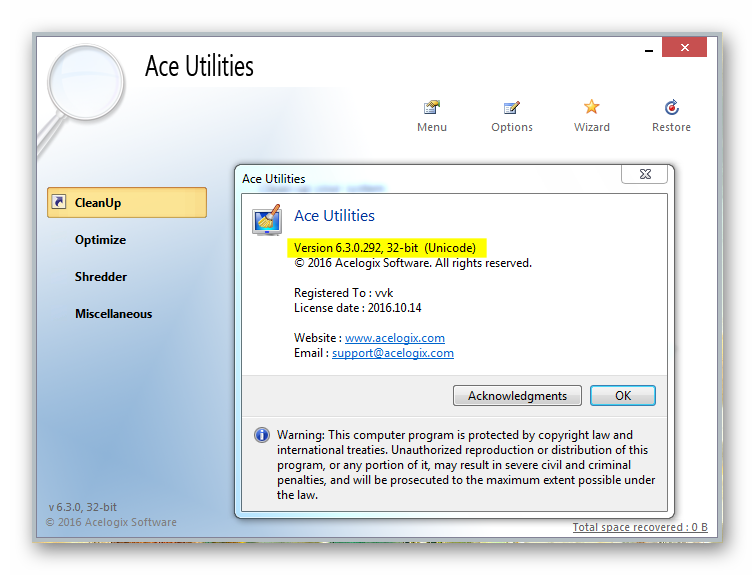
Task: Click the Ace Utilities broom icon in dialog
Action: 267,220
